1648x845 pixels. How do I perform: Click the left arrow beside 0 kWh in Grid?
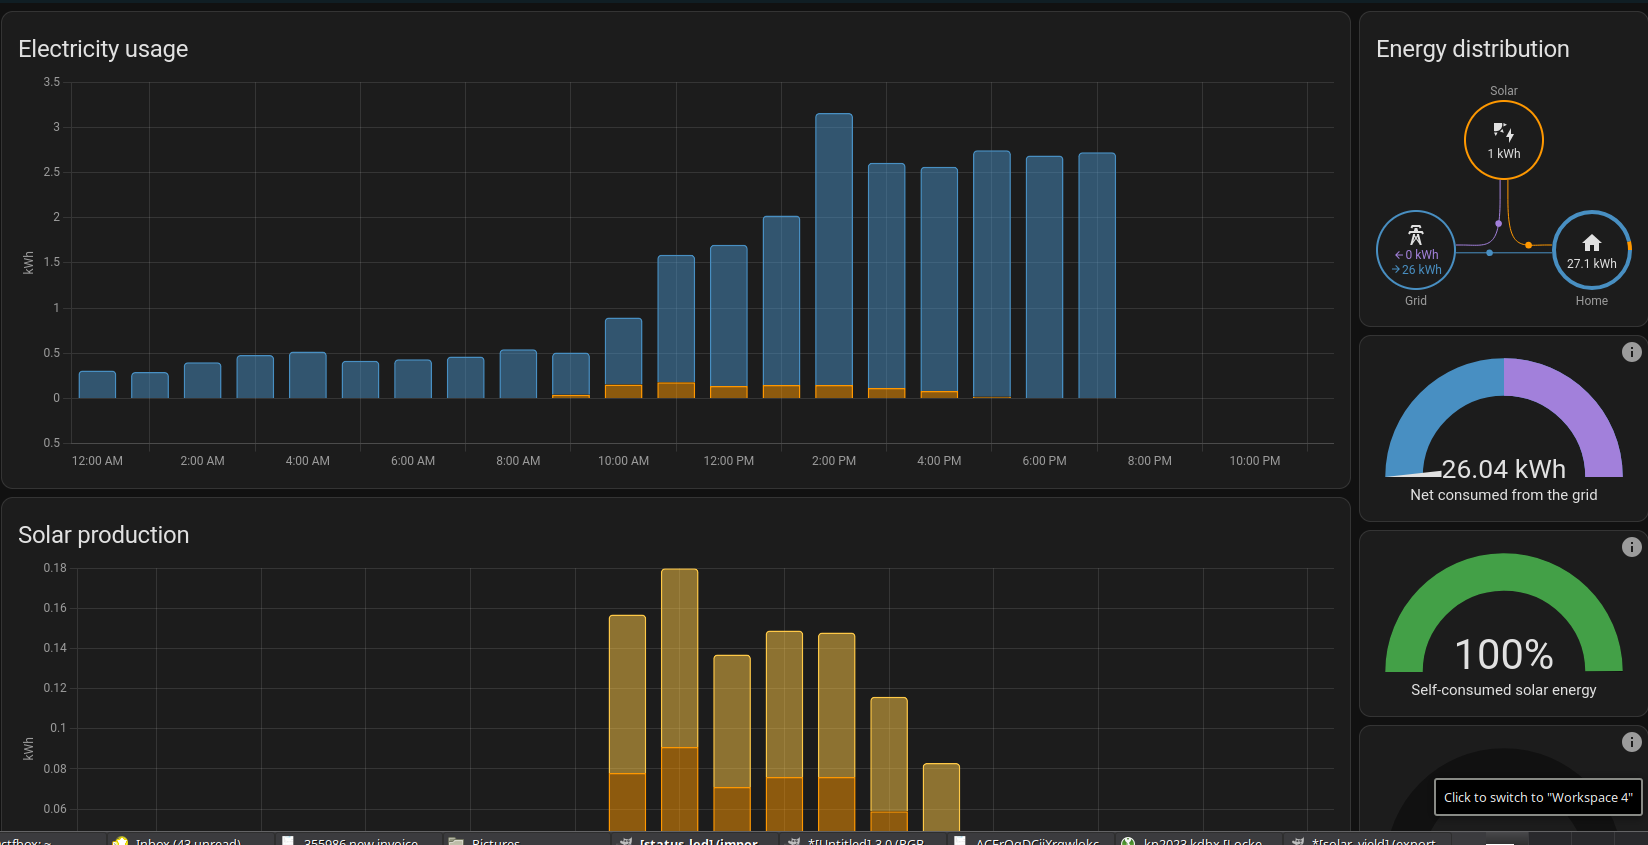pyautogui.click(x=1399, y=255)
